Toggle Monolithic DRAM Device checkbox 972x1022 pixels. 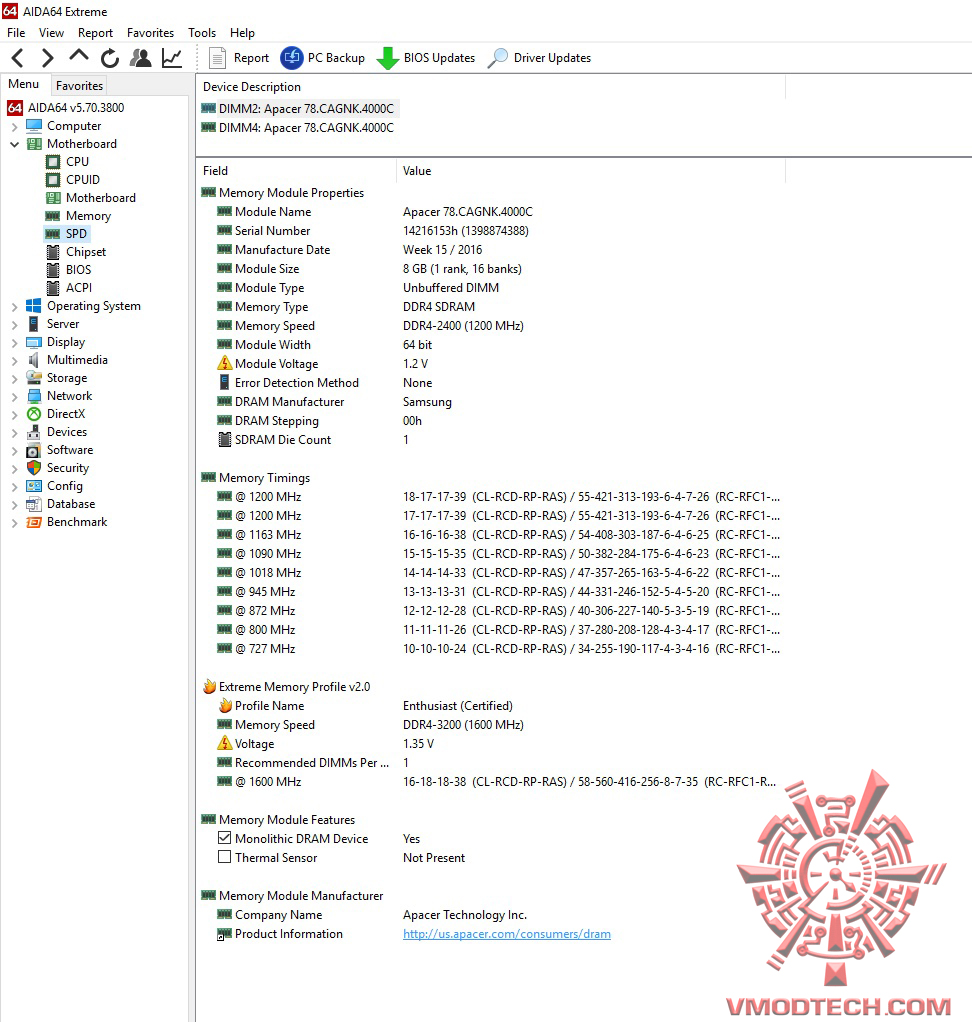224,838
